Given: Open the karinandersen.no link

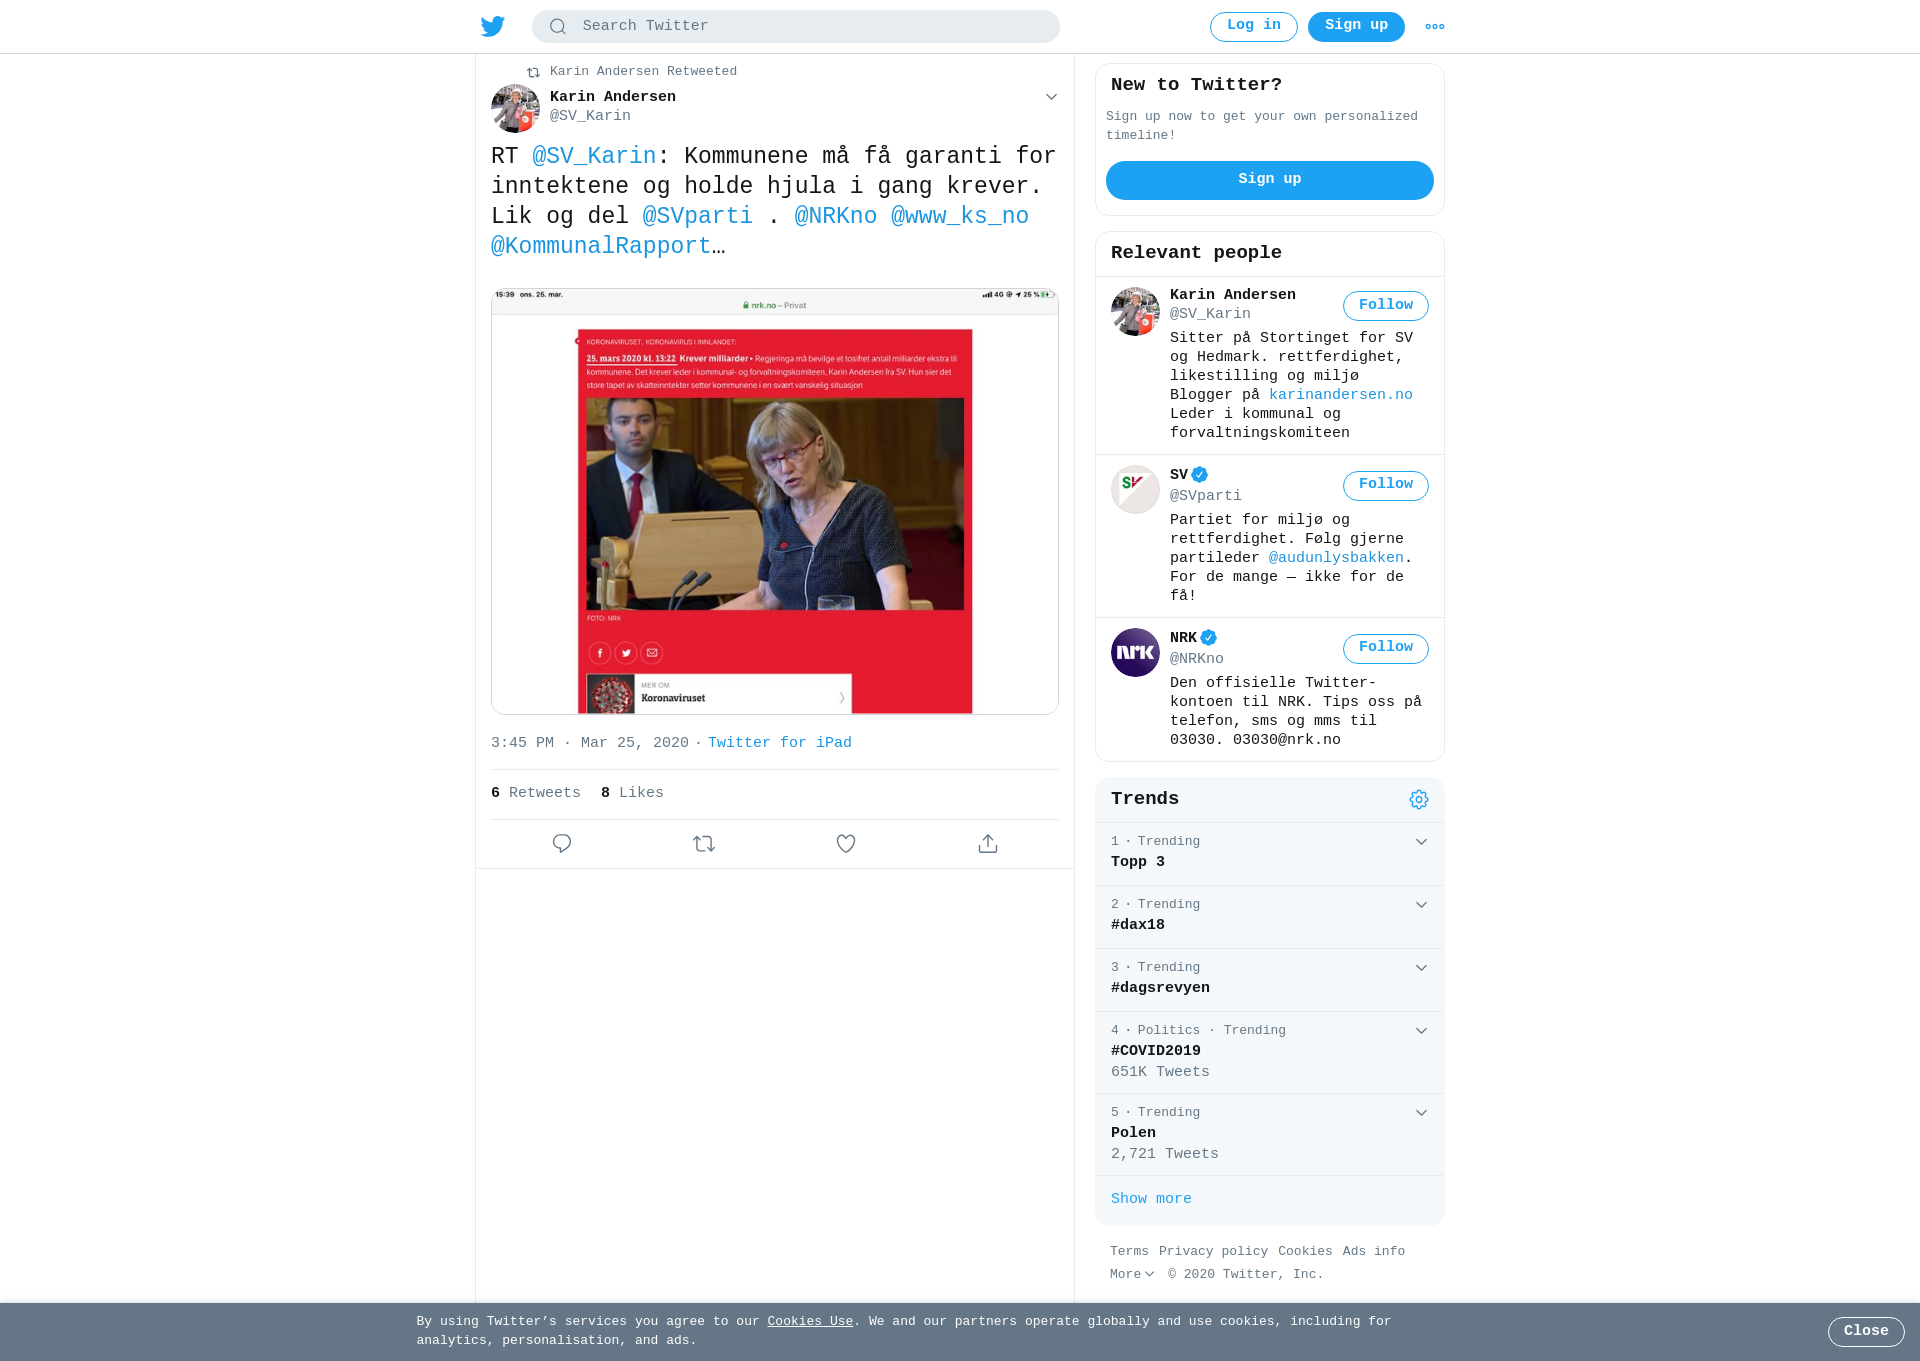Looking at the screenshot, I should pyautogui.click(x=1340, y=395).
